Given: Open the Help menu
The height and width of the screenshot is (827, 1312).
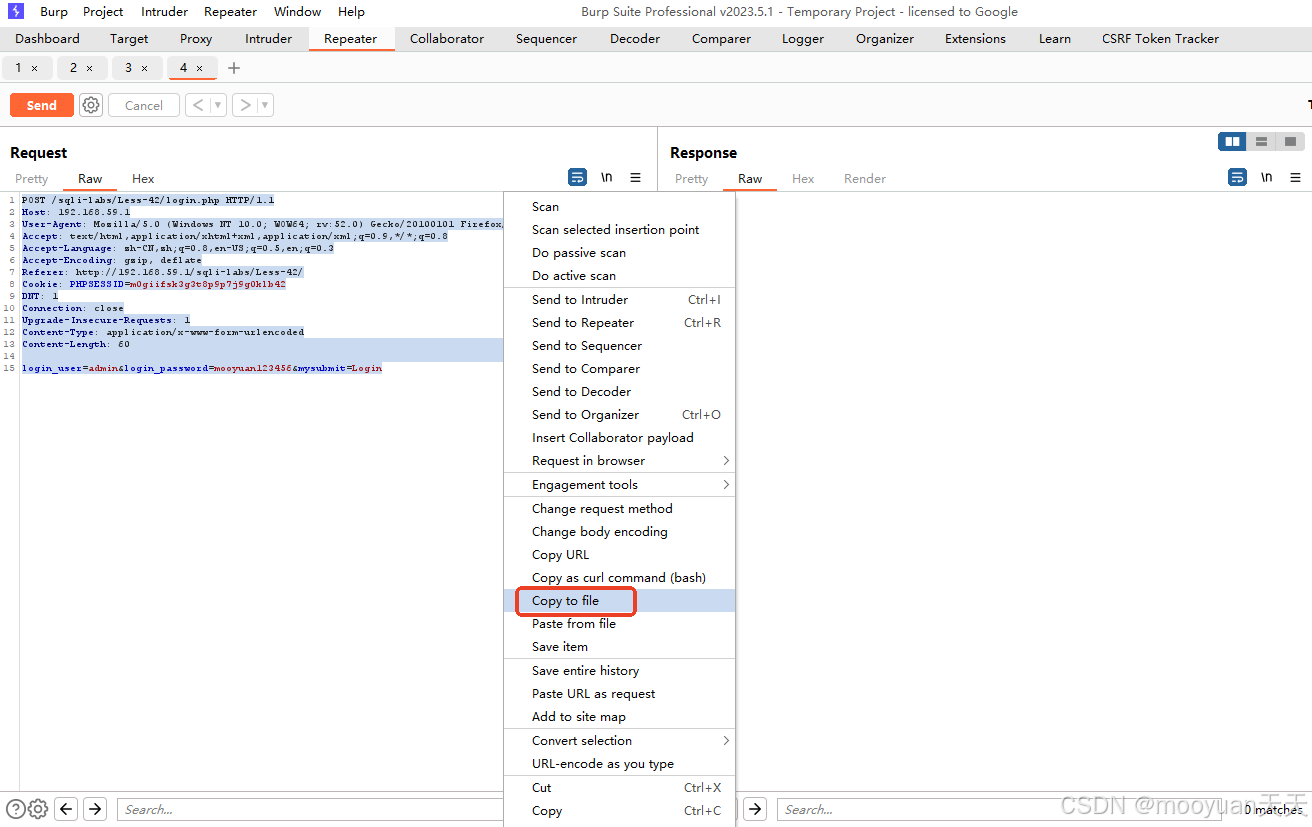Looking at the screenshot, I should tap(351, 12).
